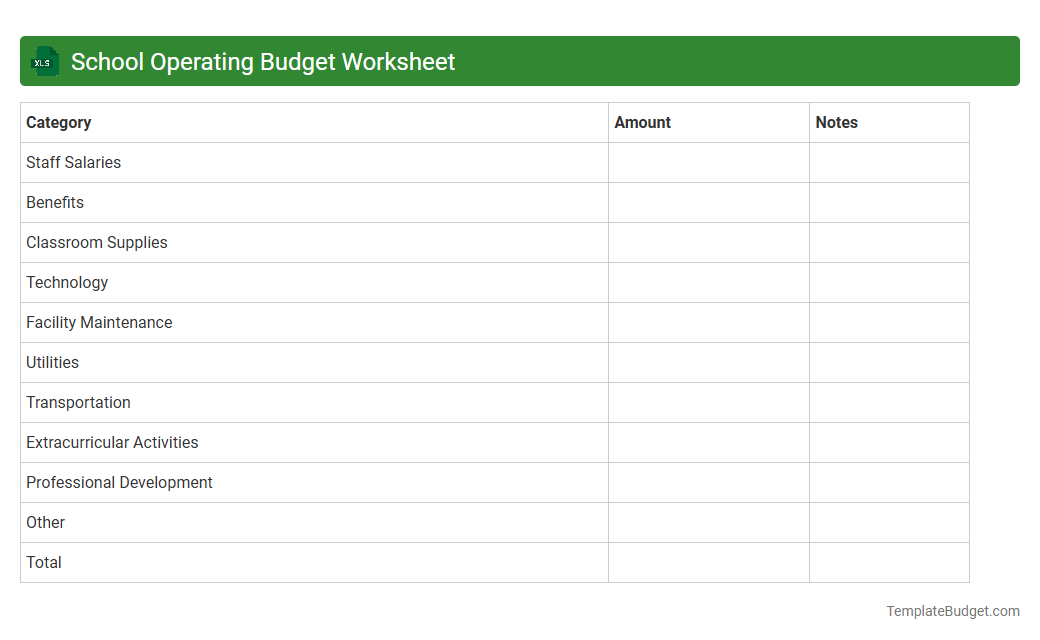
Task: Click the Professional Development cell
Action: [119, 482]
